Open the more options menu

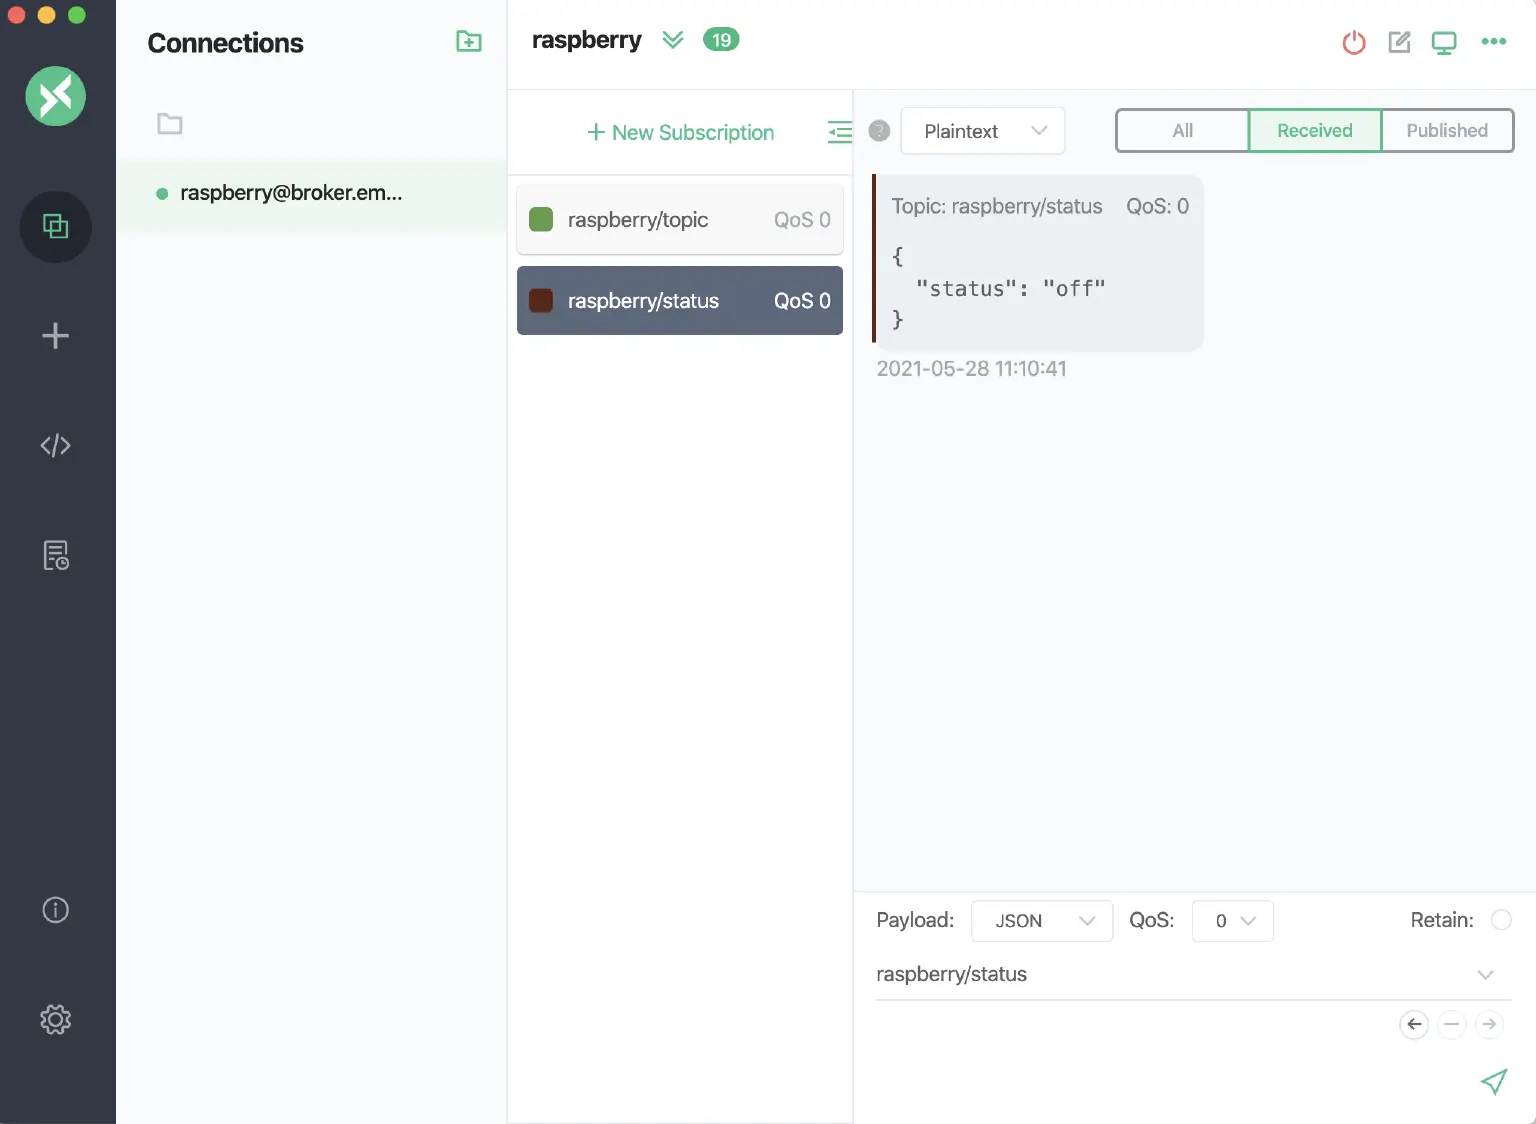[1494, 42]
